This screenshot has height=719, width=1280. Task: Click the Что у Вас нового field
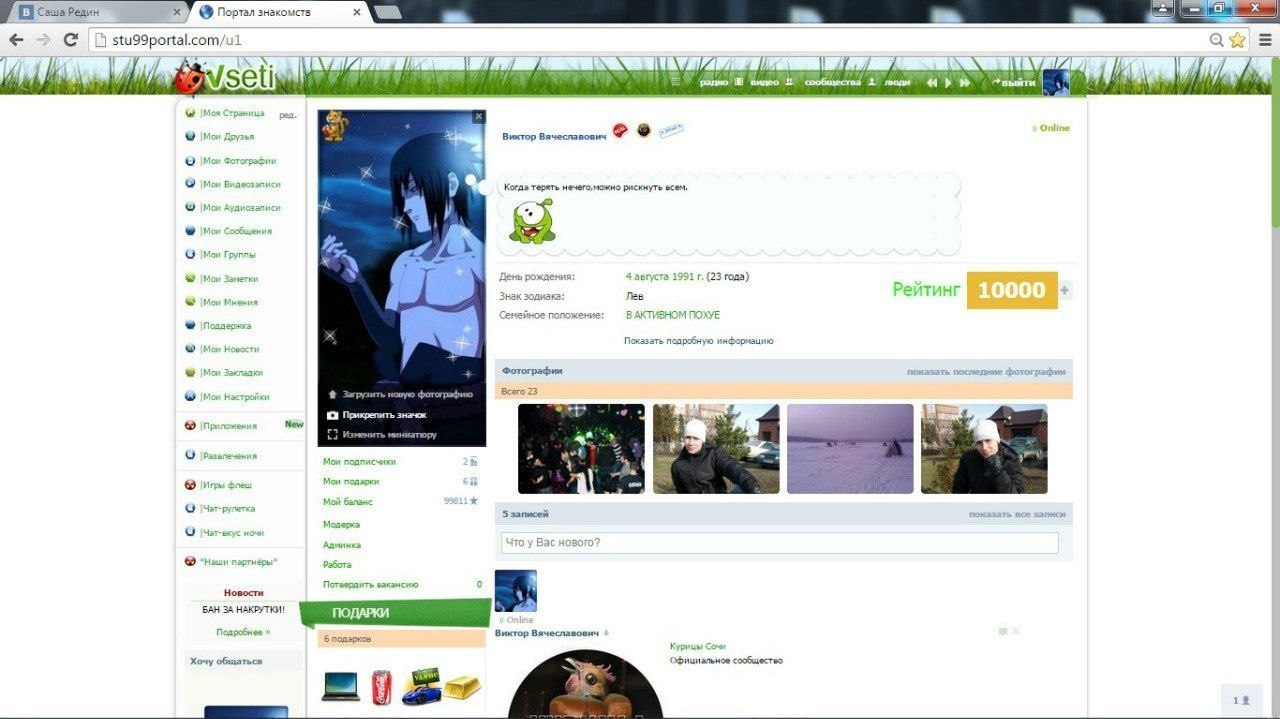pyautogui.click(x=780, y=543)
